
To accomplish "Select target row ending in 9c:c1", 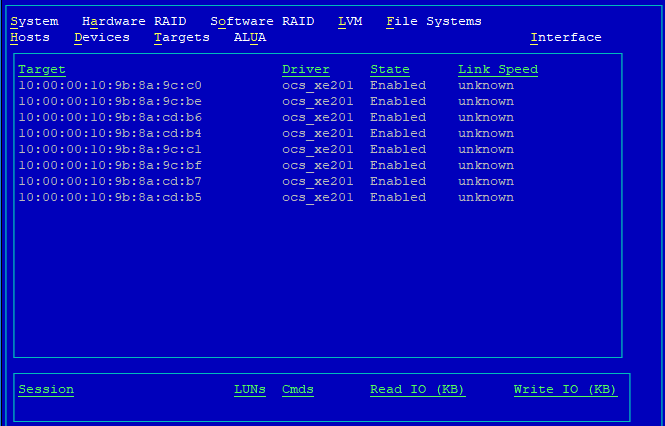I will click(110, 149).
